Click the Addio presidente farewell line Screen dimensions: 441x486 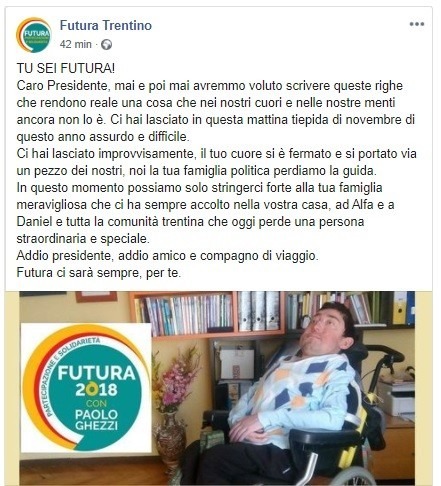point(168,256)
